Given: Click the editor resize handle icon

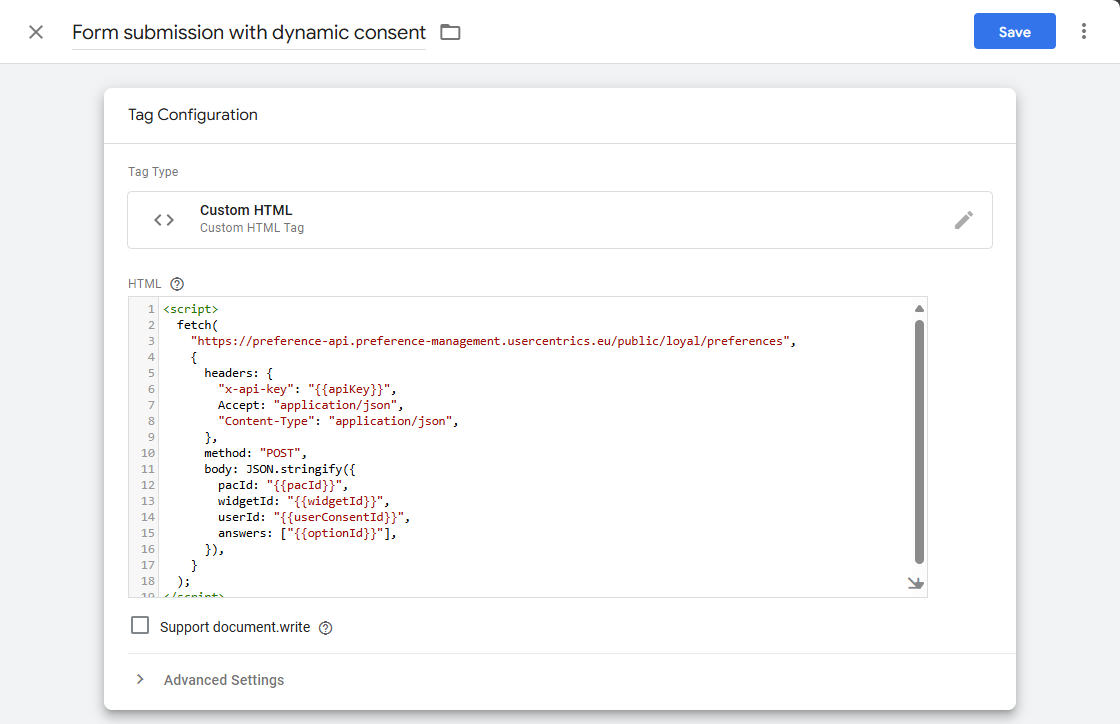Looking at the screenshot, I should (x=916, y=583).
